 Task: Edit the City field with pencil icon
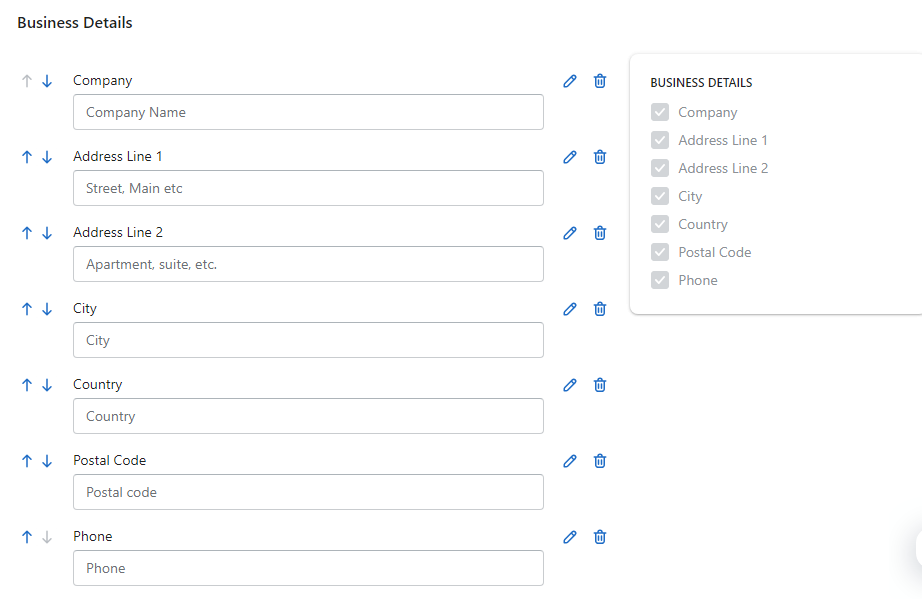[x=570, y=309]
